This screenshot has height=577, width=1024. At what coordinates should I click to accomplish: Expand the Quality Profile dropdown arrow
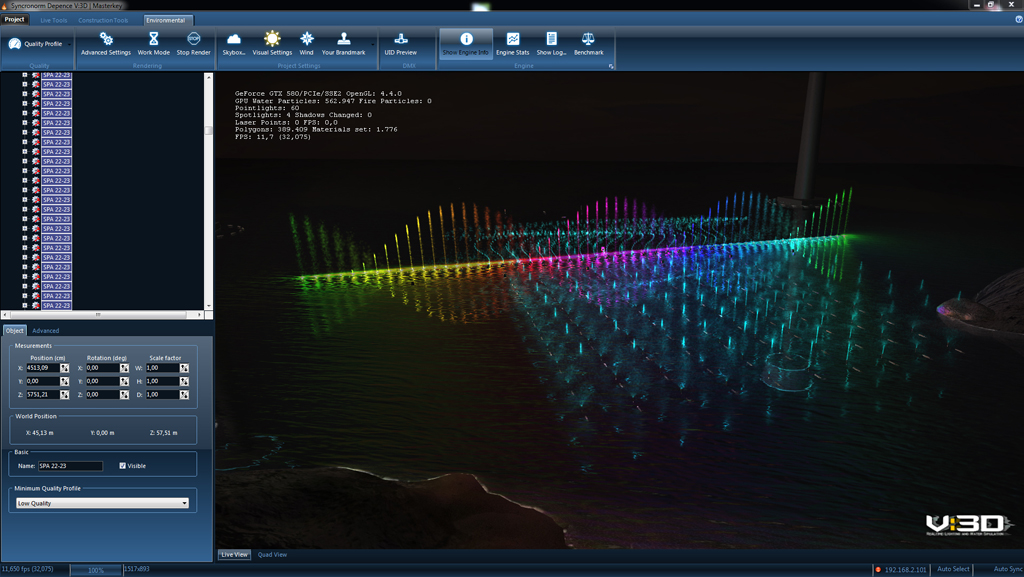click(69, 44)
